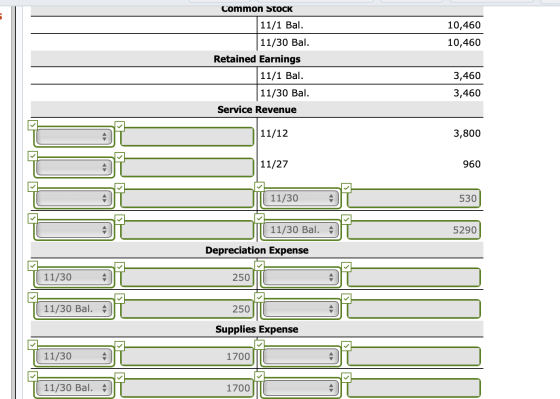The image size is (560, 399).
Task: Click green checkmark on Depreciation Expense 11/30 dropdown
Action: tap(32, 266)
